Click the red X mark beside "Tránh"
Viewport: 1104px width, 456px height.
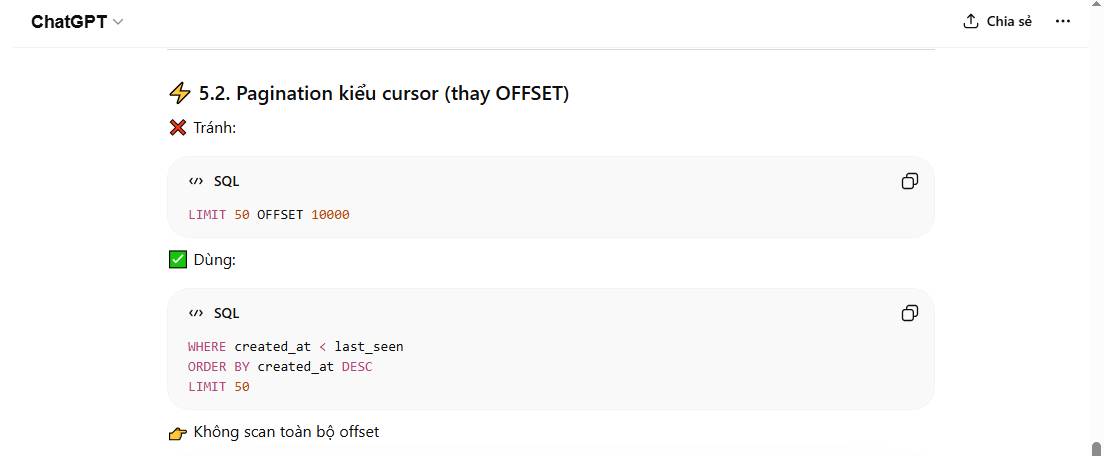178,127
